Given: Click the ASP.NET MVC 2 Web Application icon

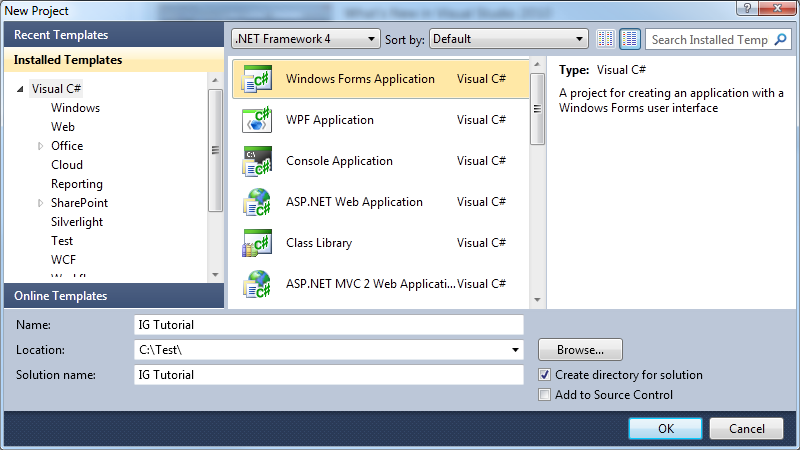Looking at the screenshot, I should click(257, 284).
